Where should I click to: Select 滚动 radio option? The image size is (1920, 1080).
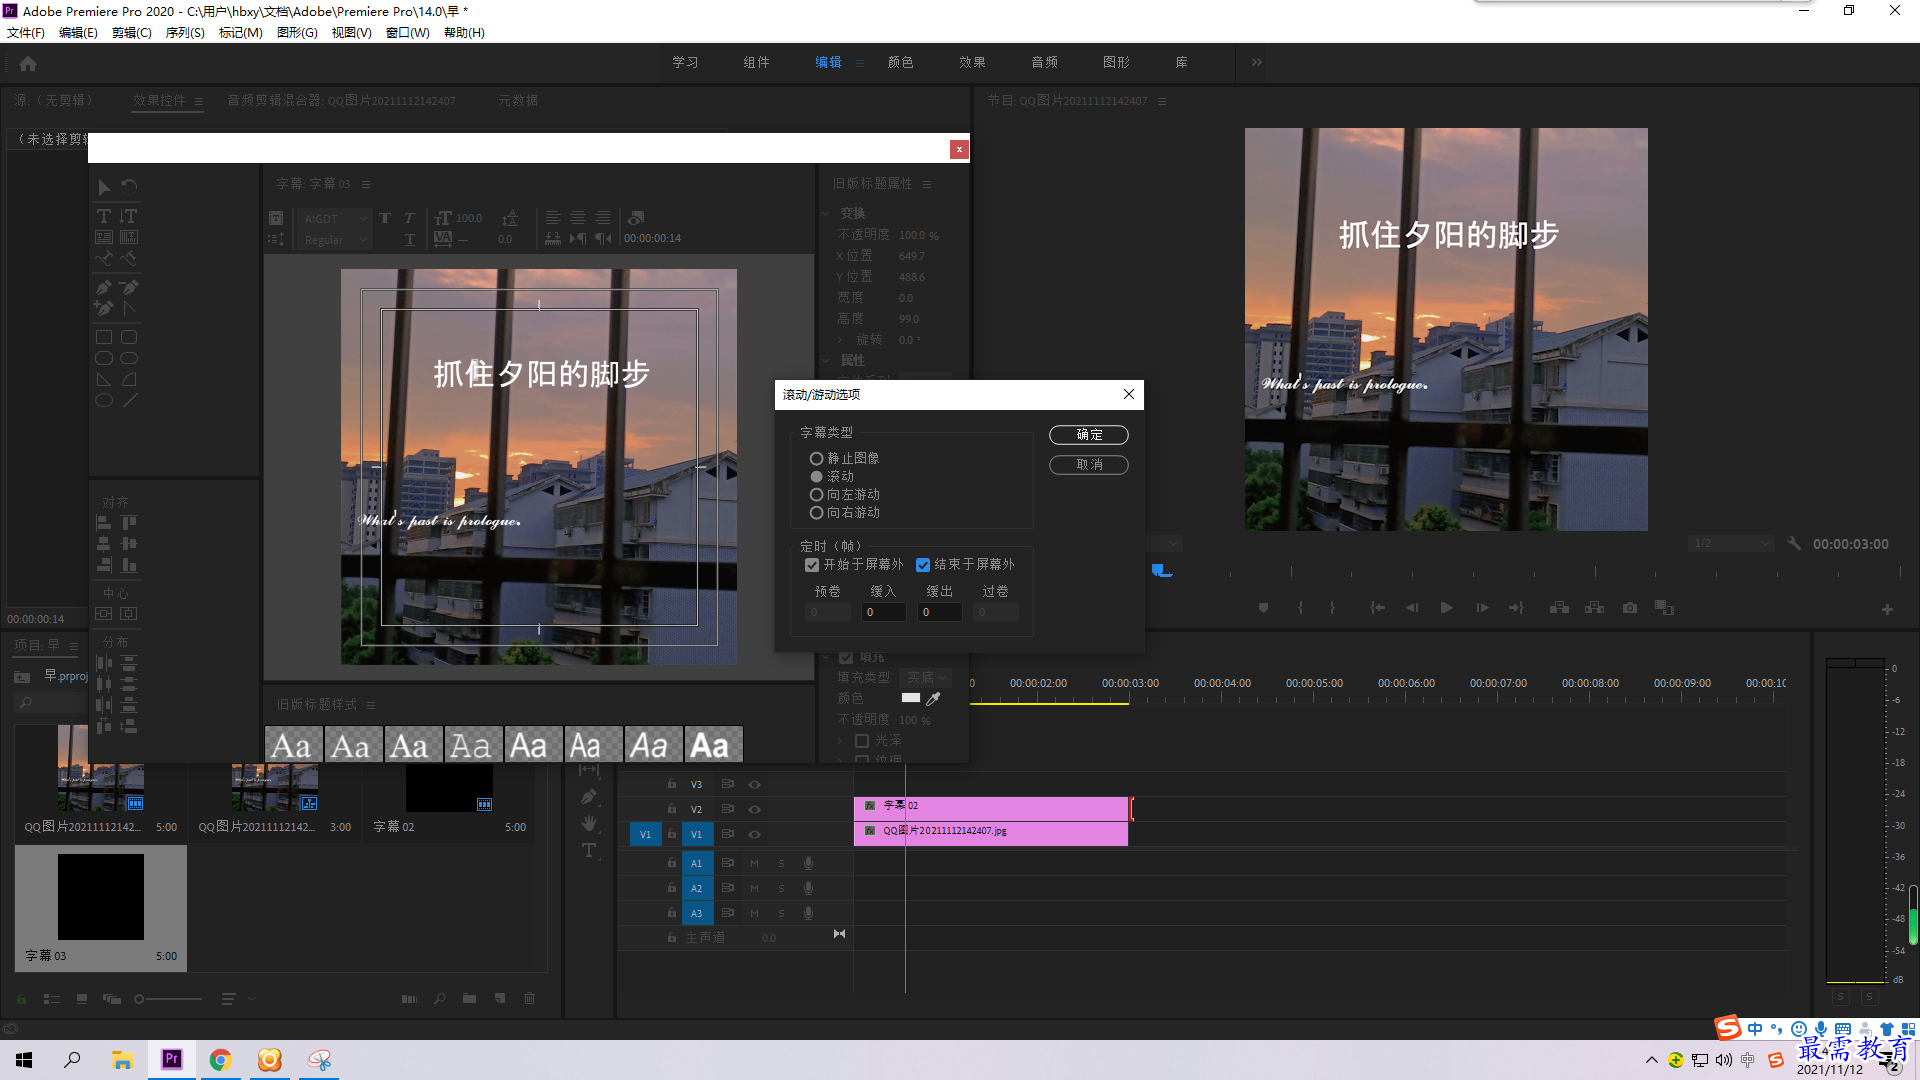pyautogui.click(x=832, y=476)
